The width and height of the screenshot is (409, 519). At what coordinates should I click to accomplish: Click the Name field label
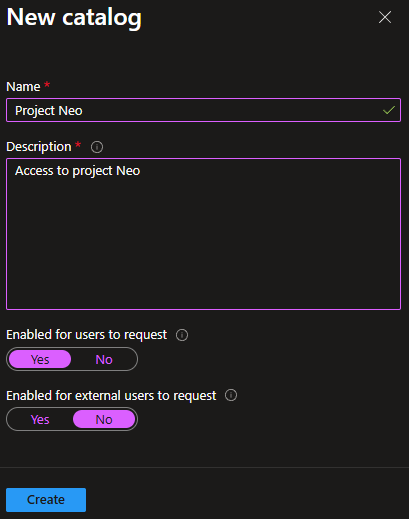tap(23, 87)
